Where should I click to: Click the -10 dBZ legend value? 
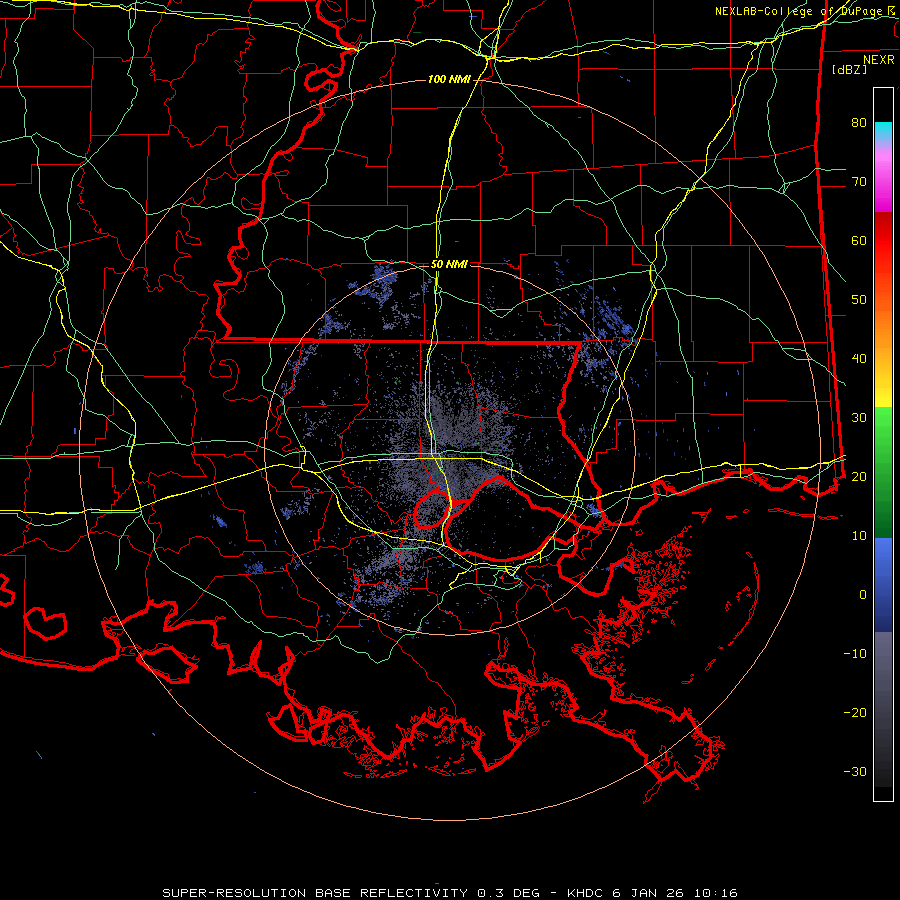(855, 653)
